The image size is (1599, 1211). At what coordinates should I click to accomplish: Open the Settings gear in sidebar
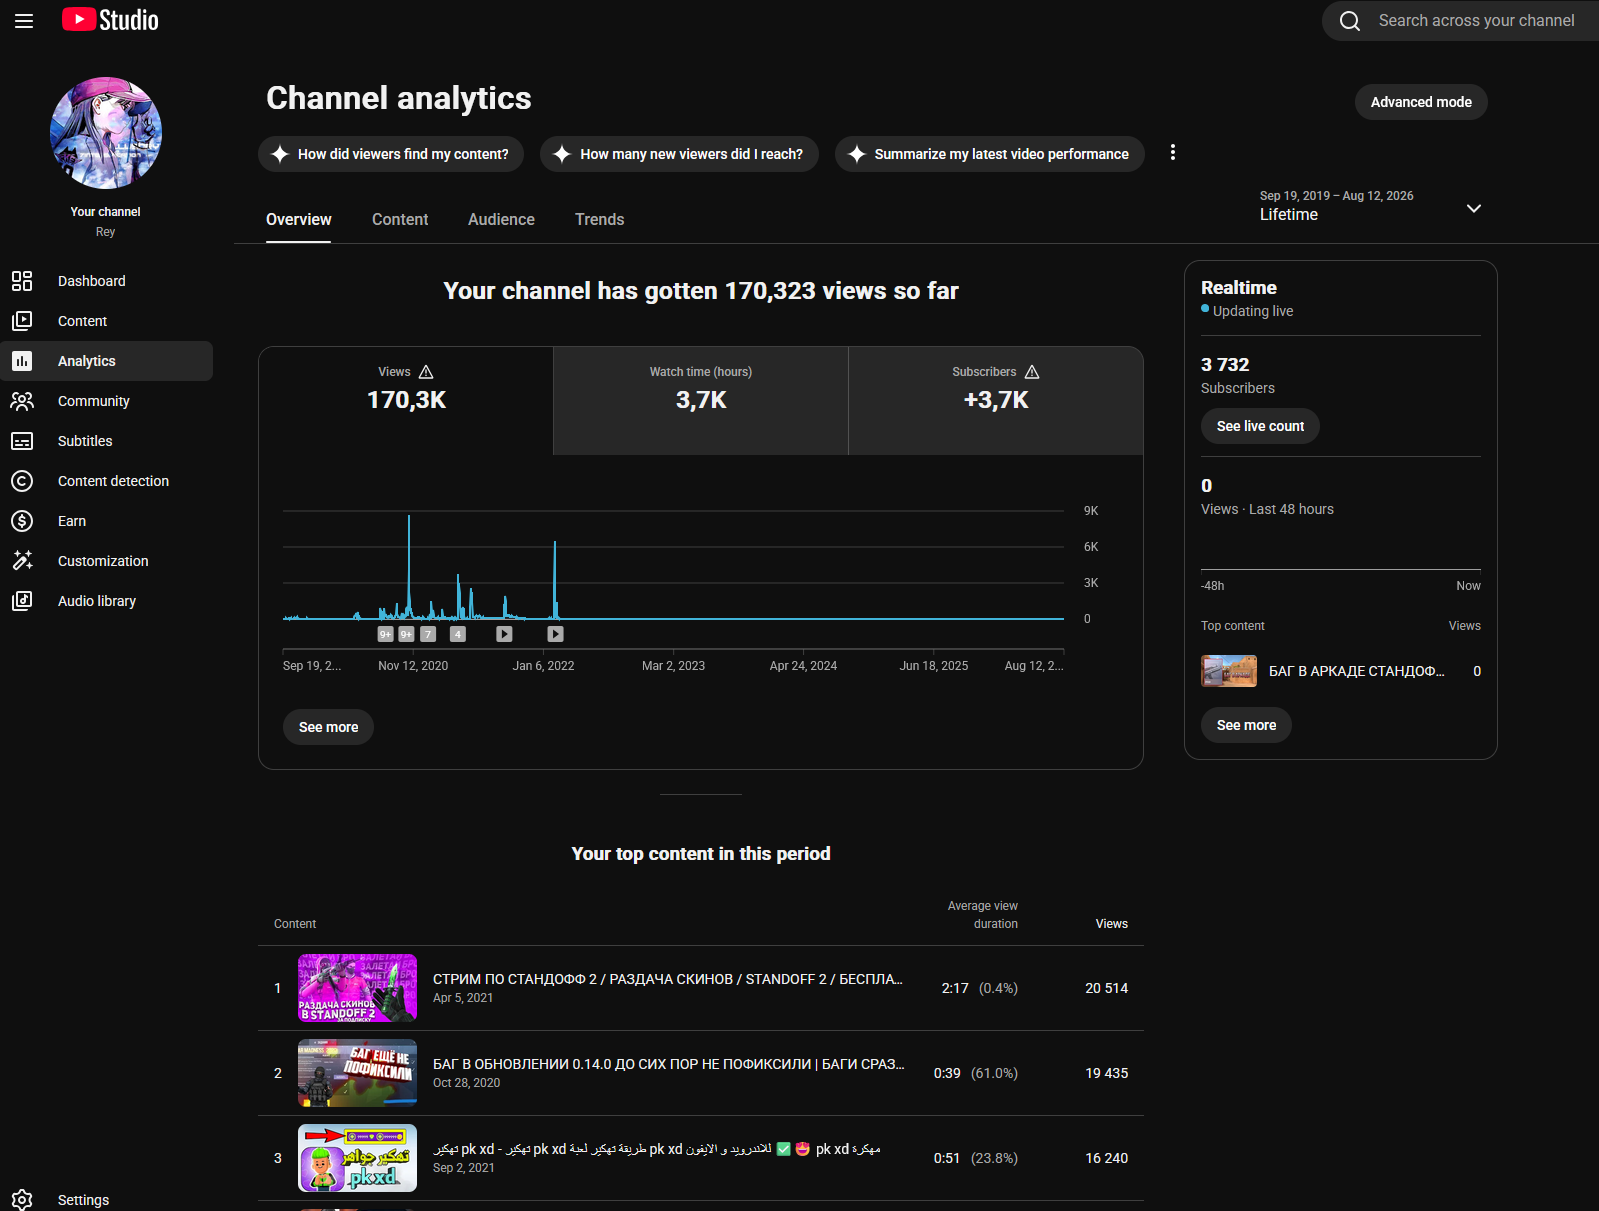(22, 1200)
